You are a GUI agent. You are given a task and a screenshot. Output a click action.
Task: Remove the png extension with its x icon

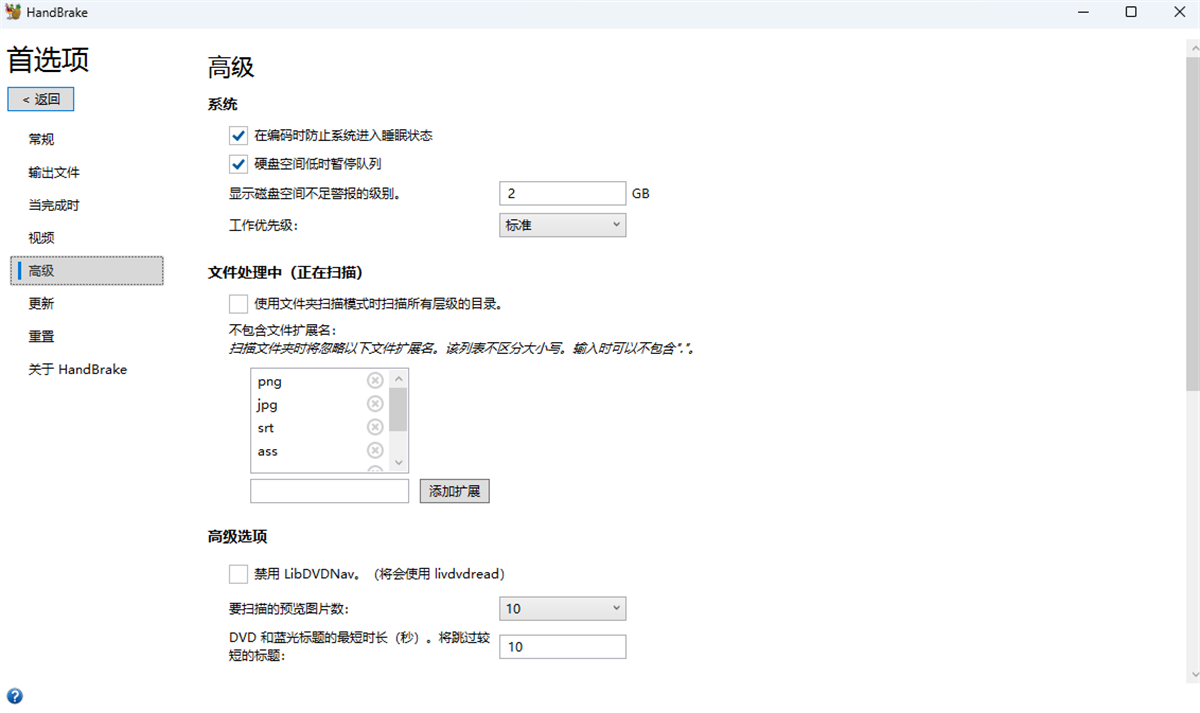(375, 380)
